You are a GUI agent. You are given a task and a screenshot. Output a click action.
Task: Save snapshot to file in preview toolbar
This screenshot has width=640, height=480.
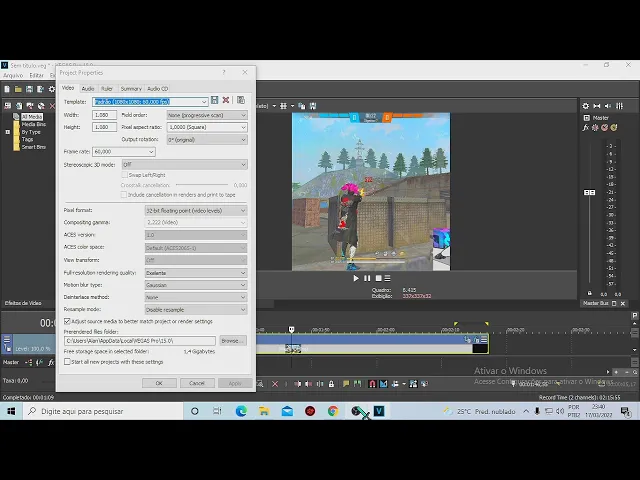(313, 106)
